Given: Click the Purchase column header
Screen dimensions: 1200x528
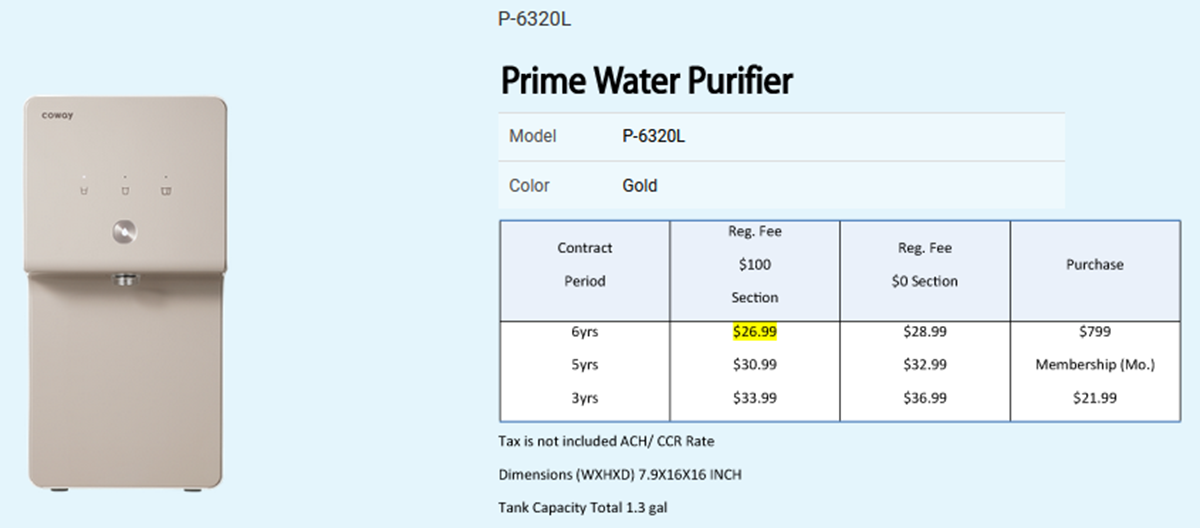Looking at the screenshot, I should 1095,264.
